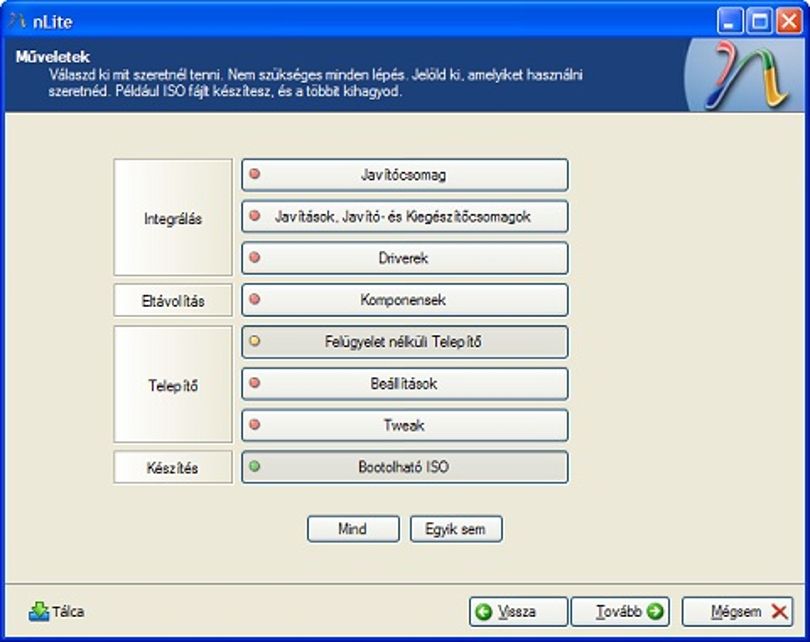Toggle the Driverek integration option
Image resolution: width=810 pixels, height=642 pixels.
tap(405, 258)
